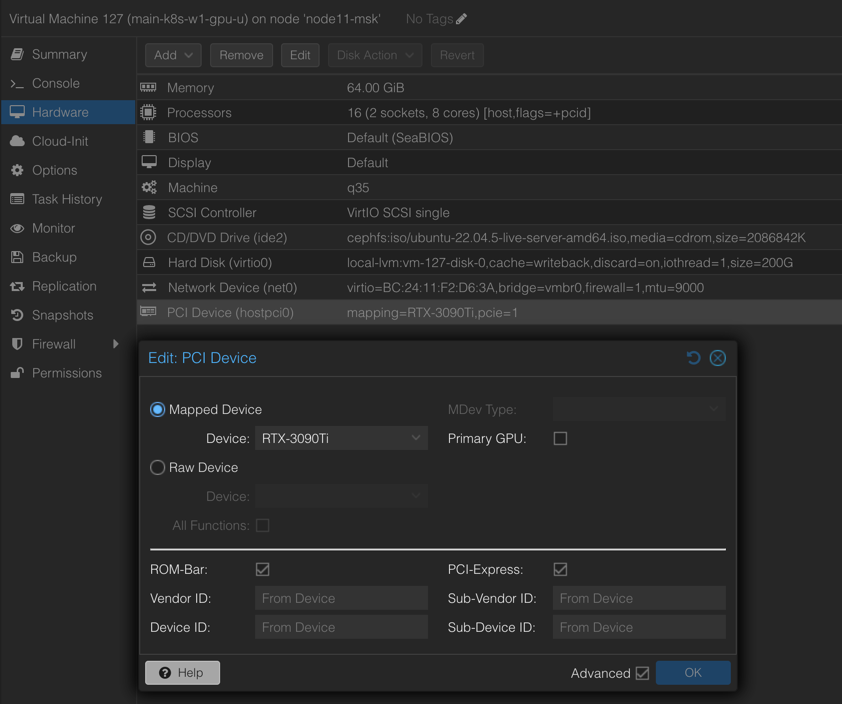Uncheck the ROM-Bar checkbox

263,569
